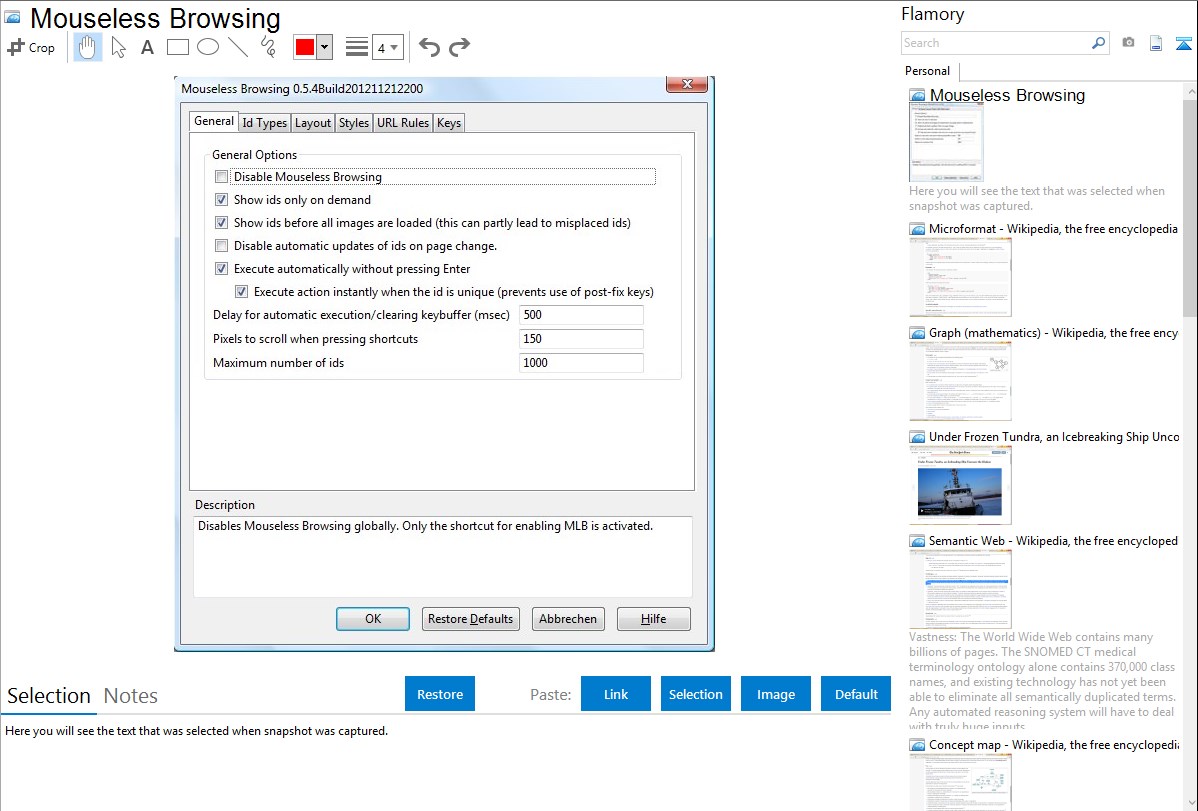Open Semantic Web snapshot thumbnail

(960, 589)
